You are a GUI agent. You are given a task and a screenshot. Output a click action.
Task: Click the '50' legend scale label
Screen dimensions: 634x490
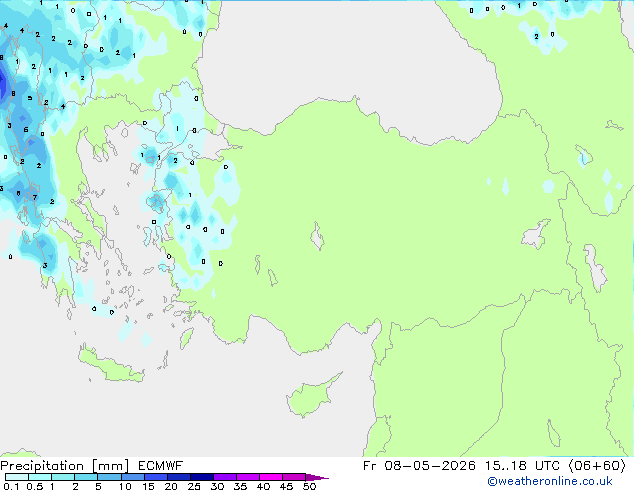point(309,486)
